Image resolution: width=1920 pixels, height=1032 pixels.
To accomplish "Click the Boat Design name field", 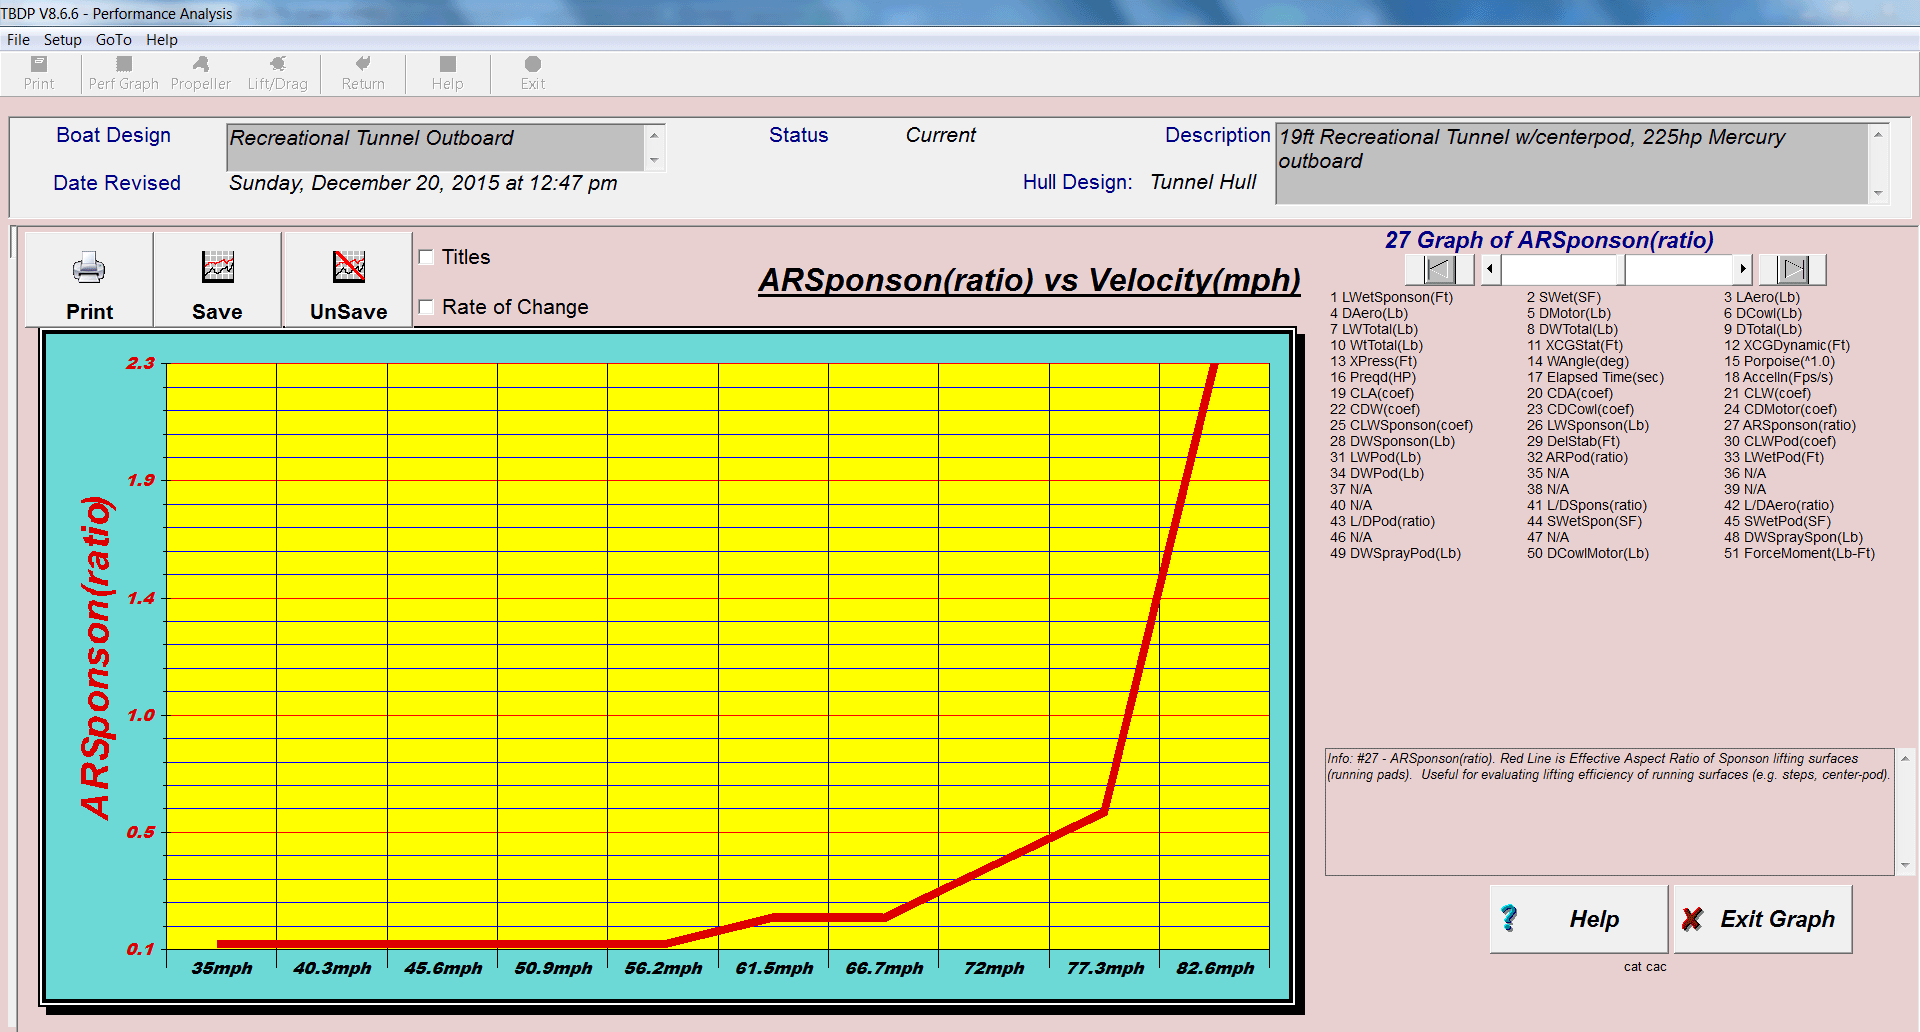I will pyautogui.click(x=436, y=147).
